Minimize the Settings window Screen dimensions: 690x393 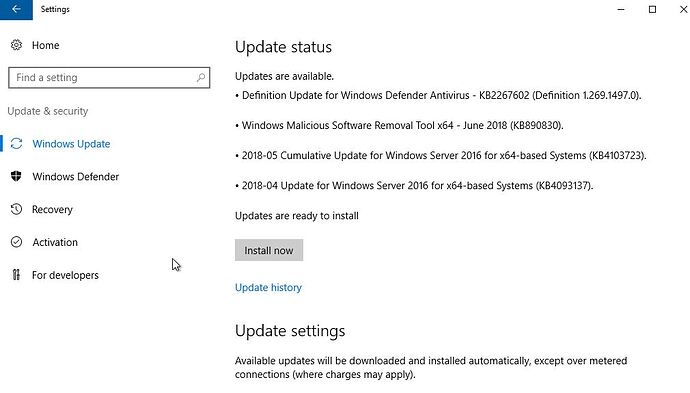pos(621,9)
